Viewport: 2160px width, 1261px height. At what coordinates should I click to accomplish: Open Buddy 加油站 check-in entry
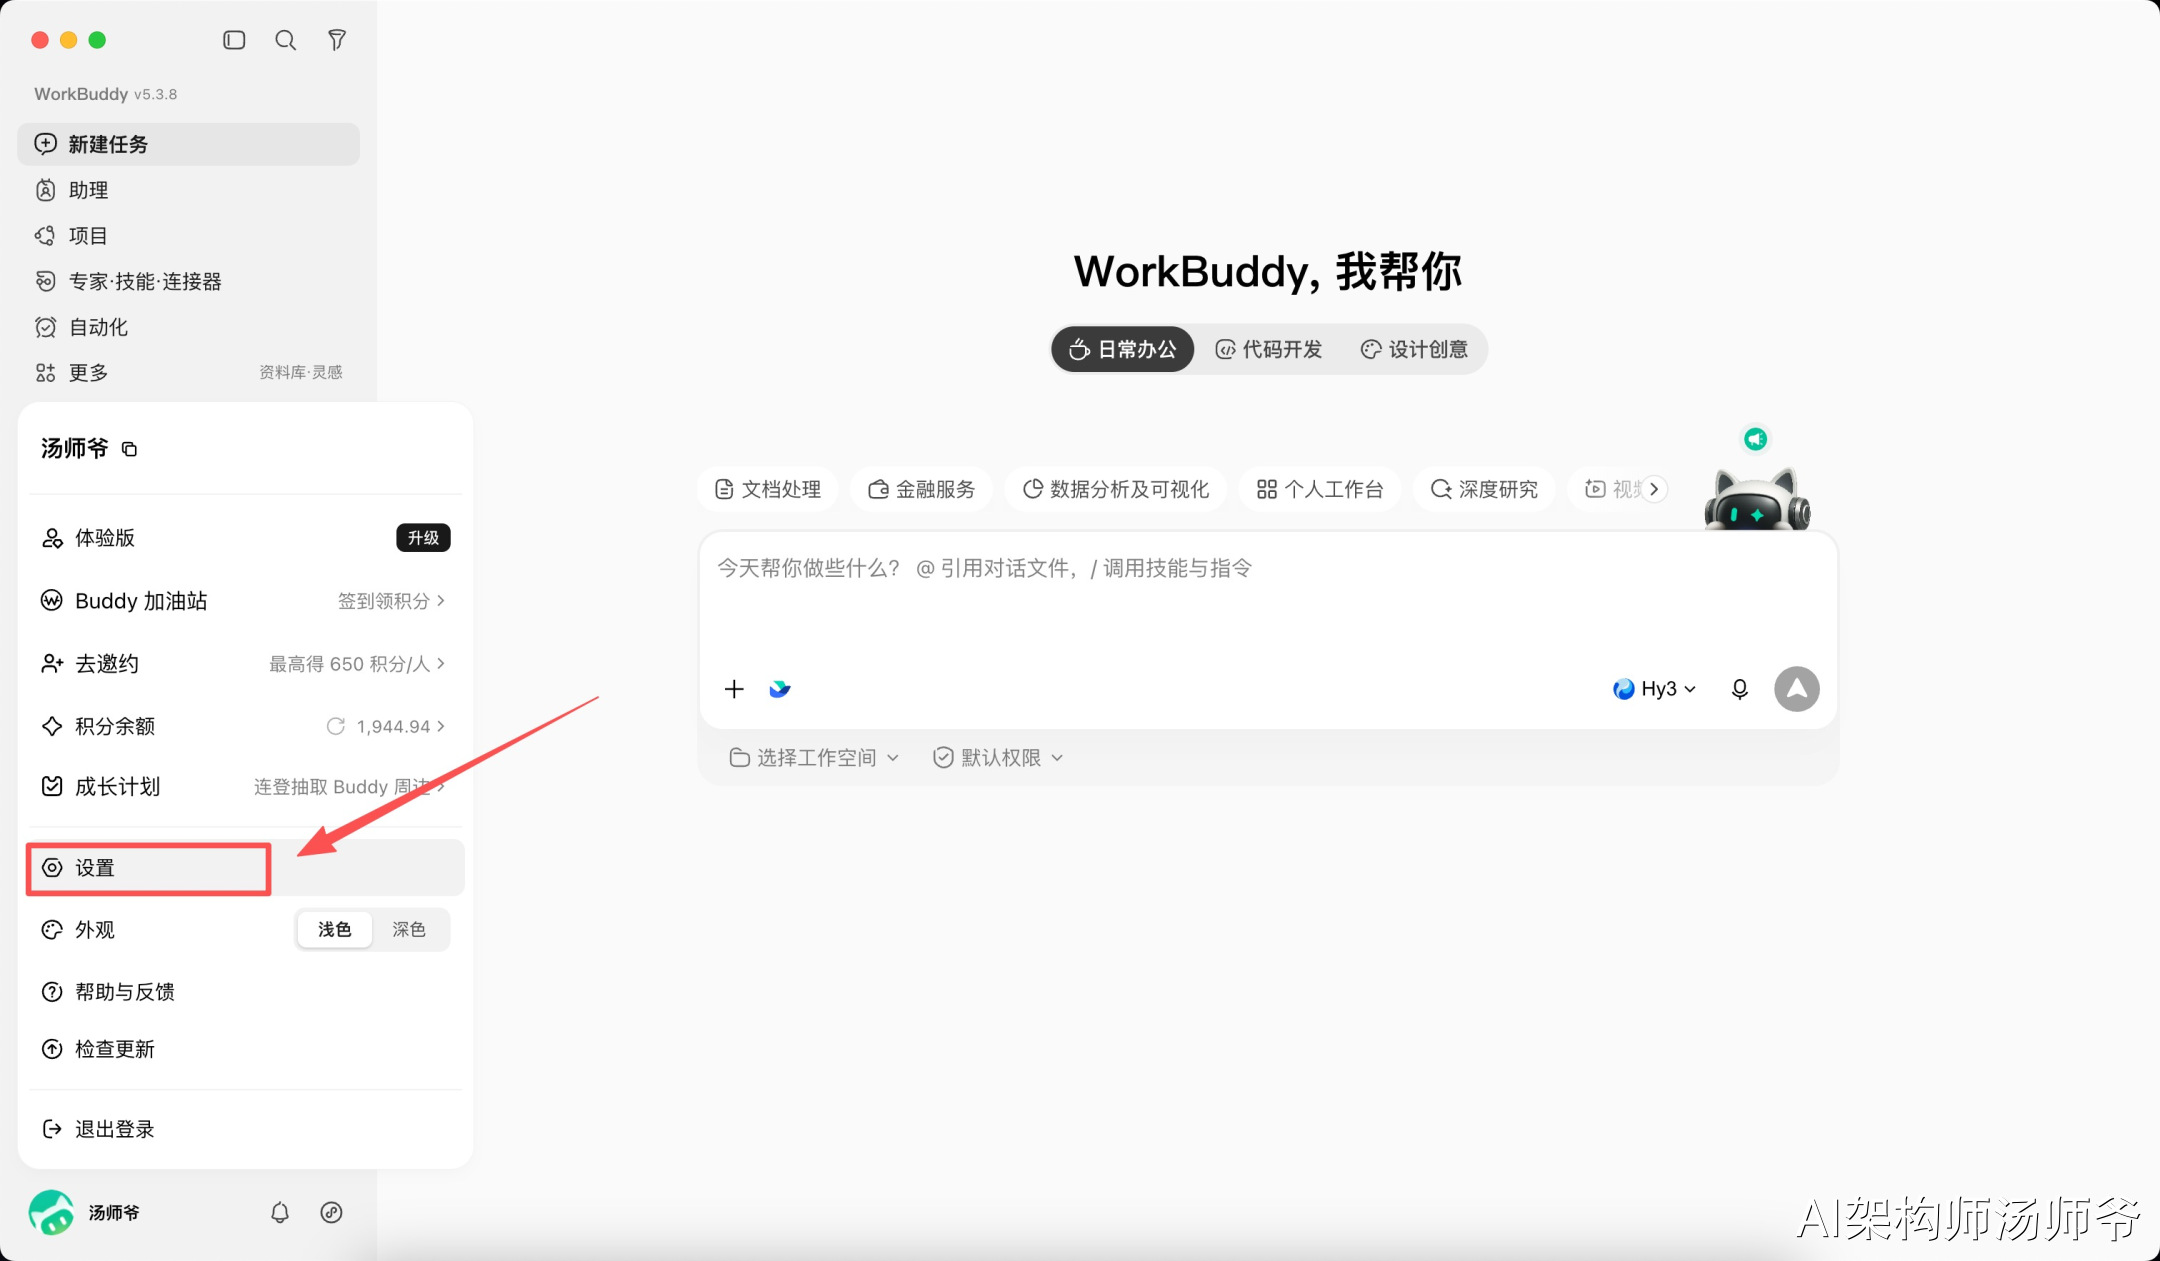pos(244,601)
